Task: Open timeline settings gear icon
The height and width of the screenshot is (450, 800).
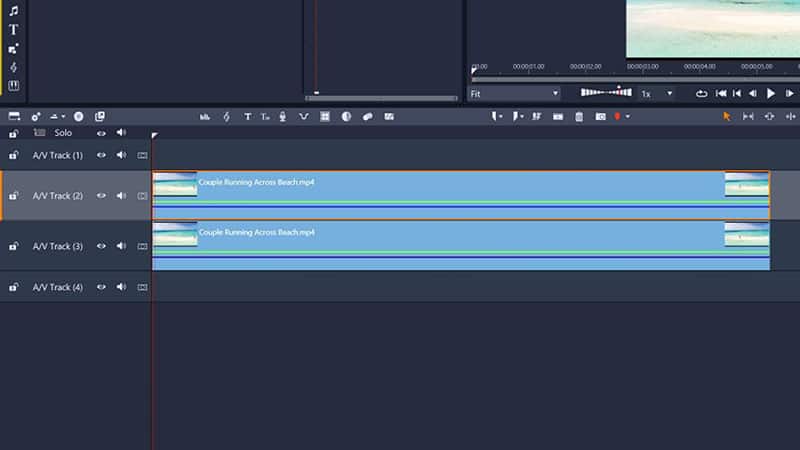Action: (x=36, y=116)
